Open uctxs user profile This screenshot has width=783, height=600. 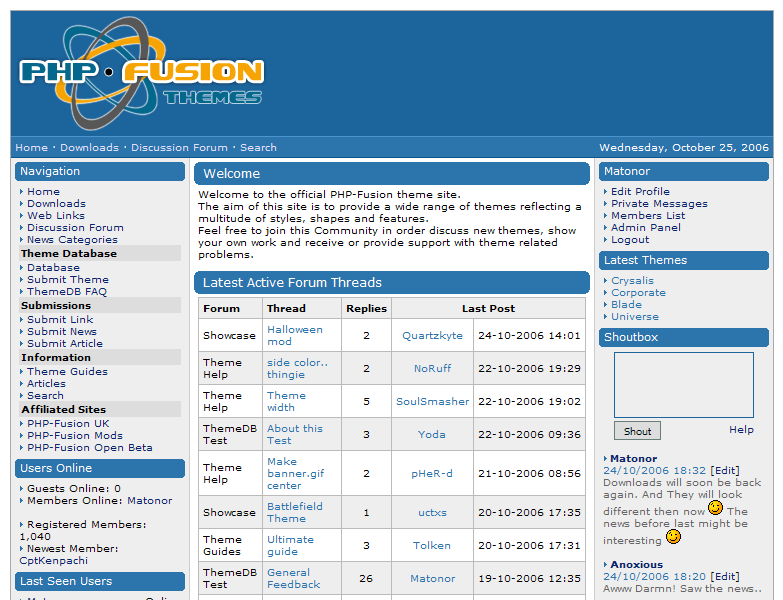point(432,512)
